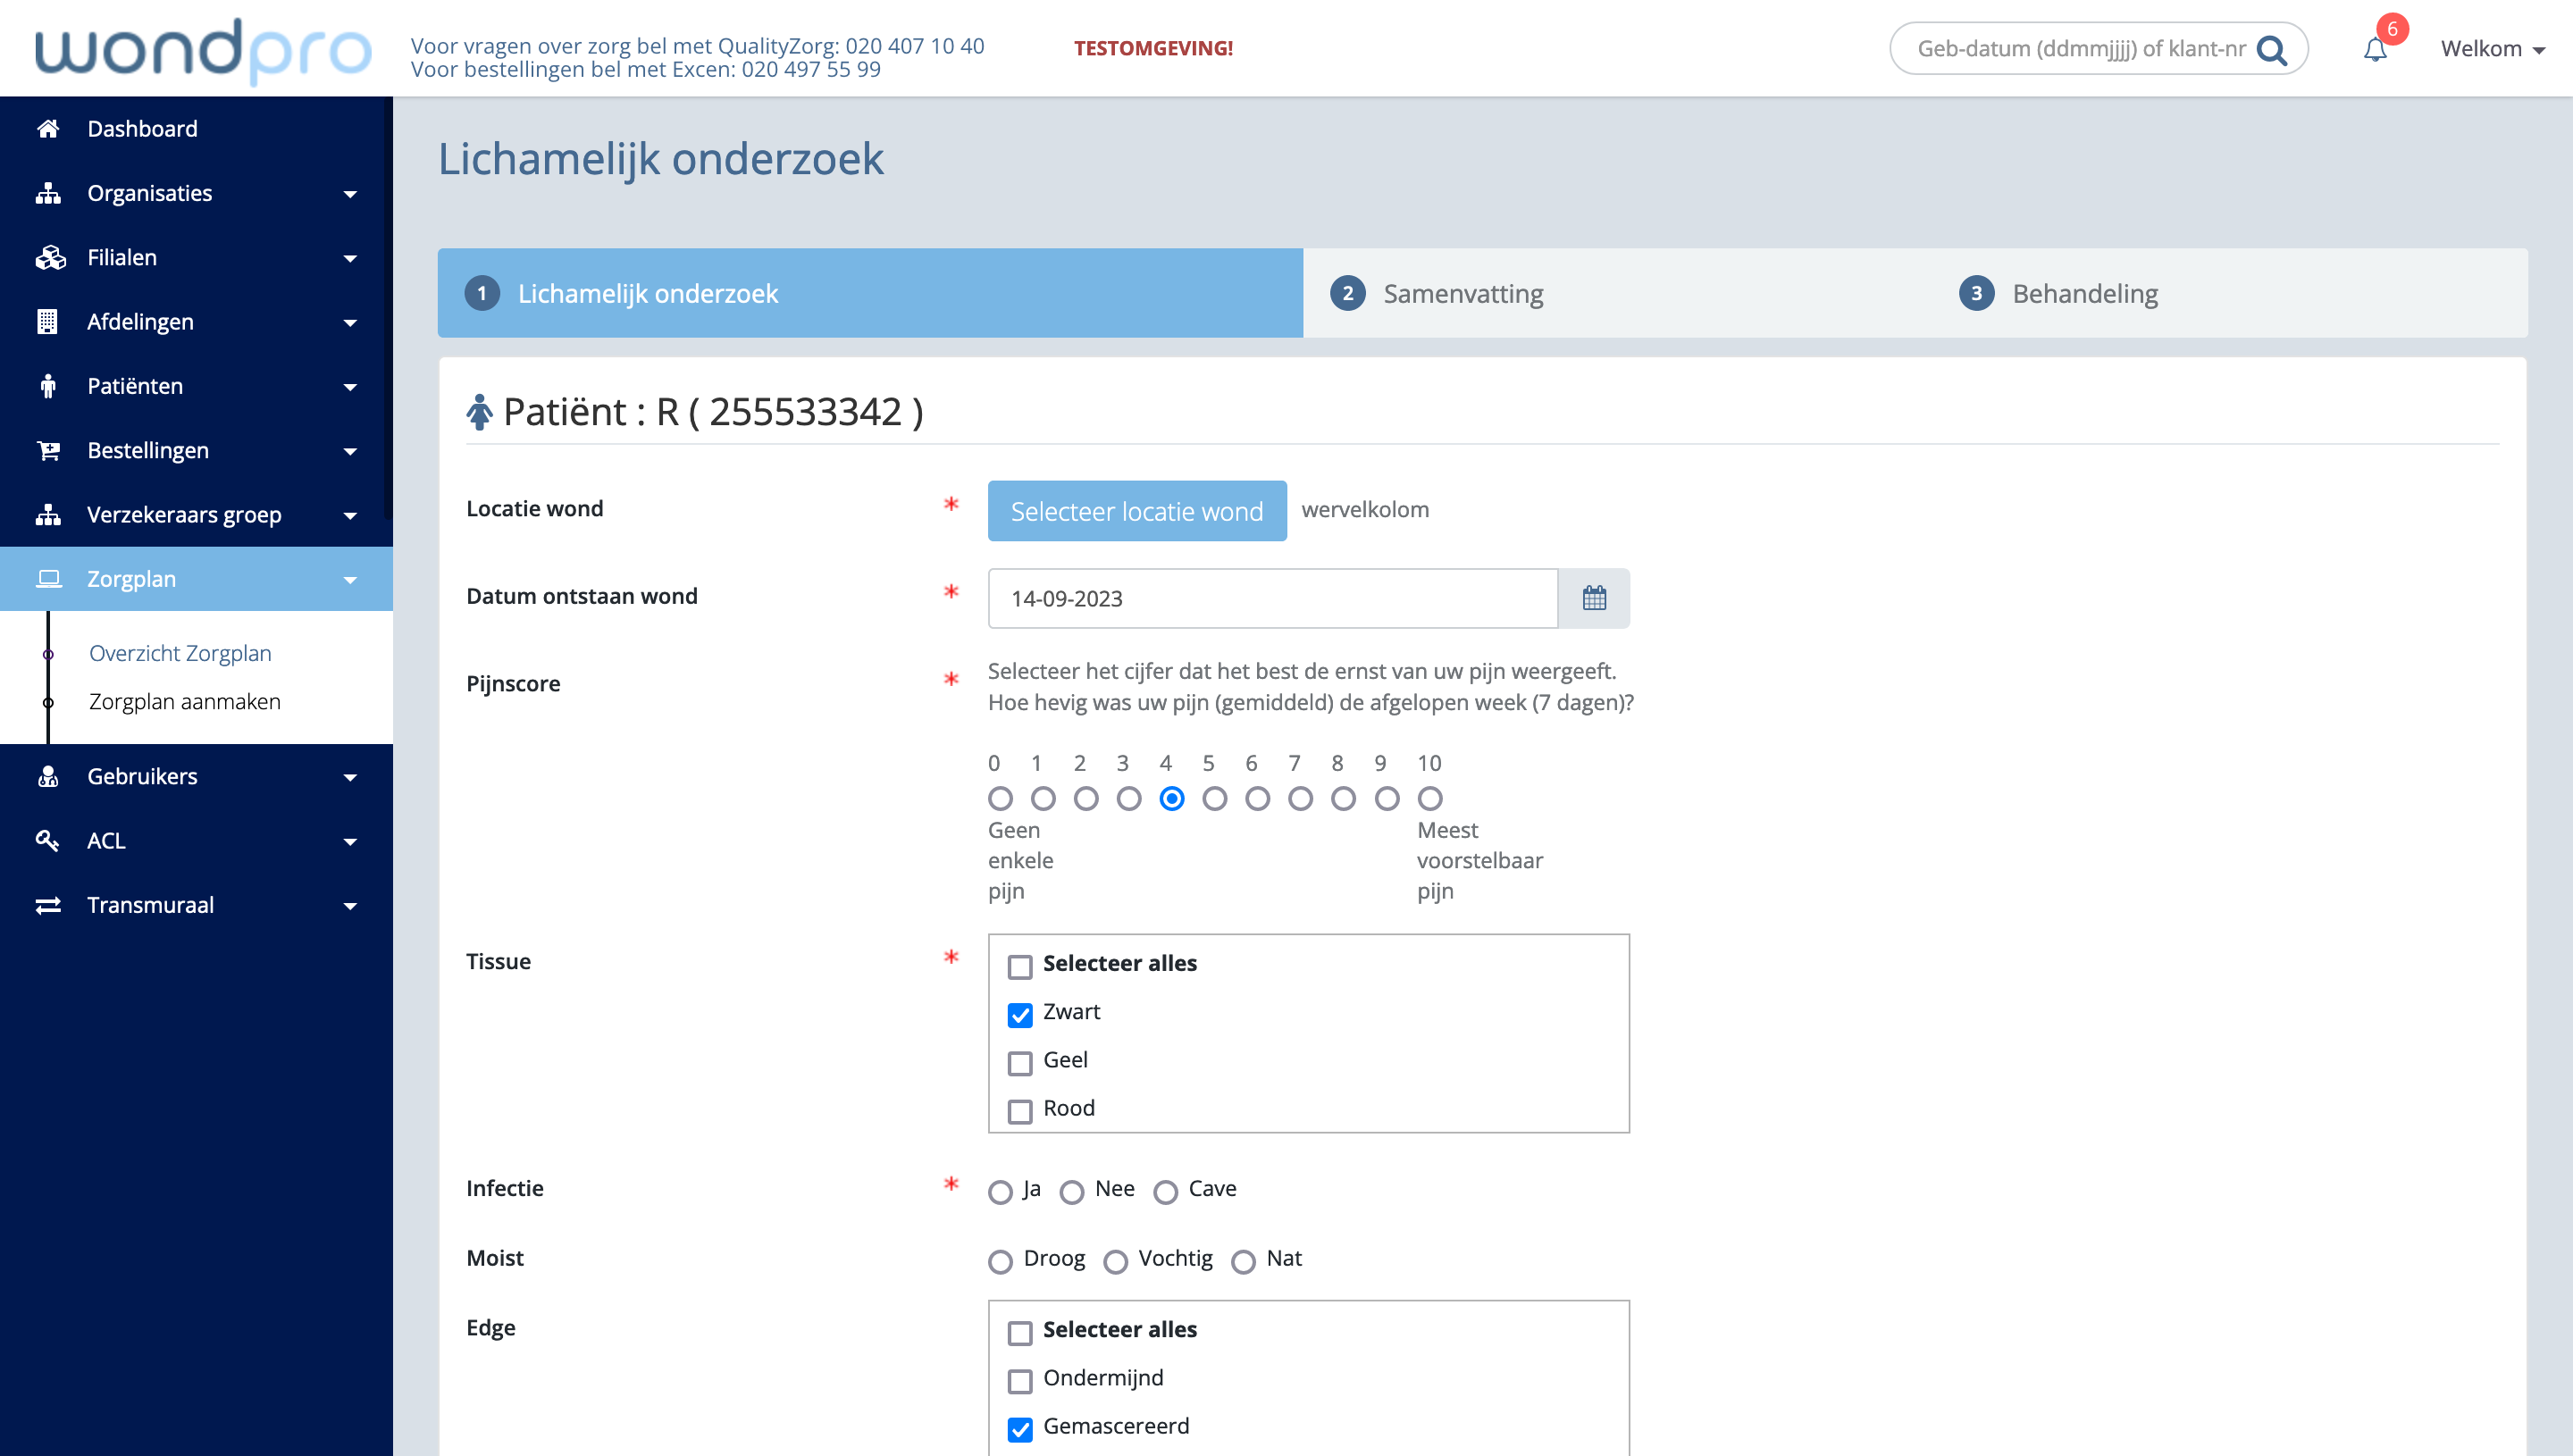2573x1456 pixels.
Task: Click the search magnifier icon
Action: click(2272, 49)
